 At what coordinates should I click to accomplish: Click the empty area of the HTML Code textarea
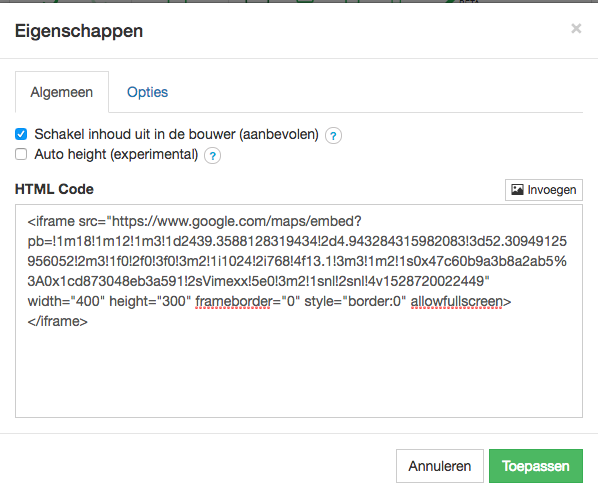(299, 374)
